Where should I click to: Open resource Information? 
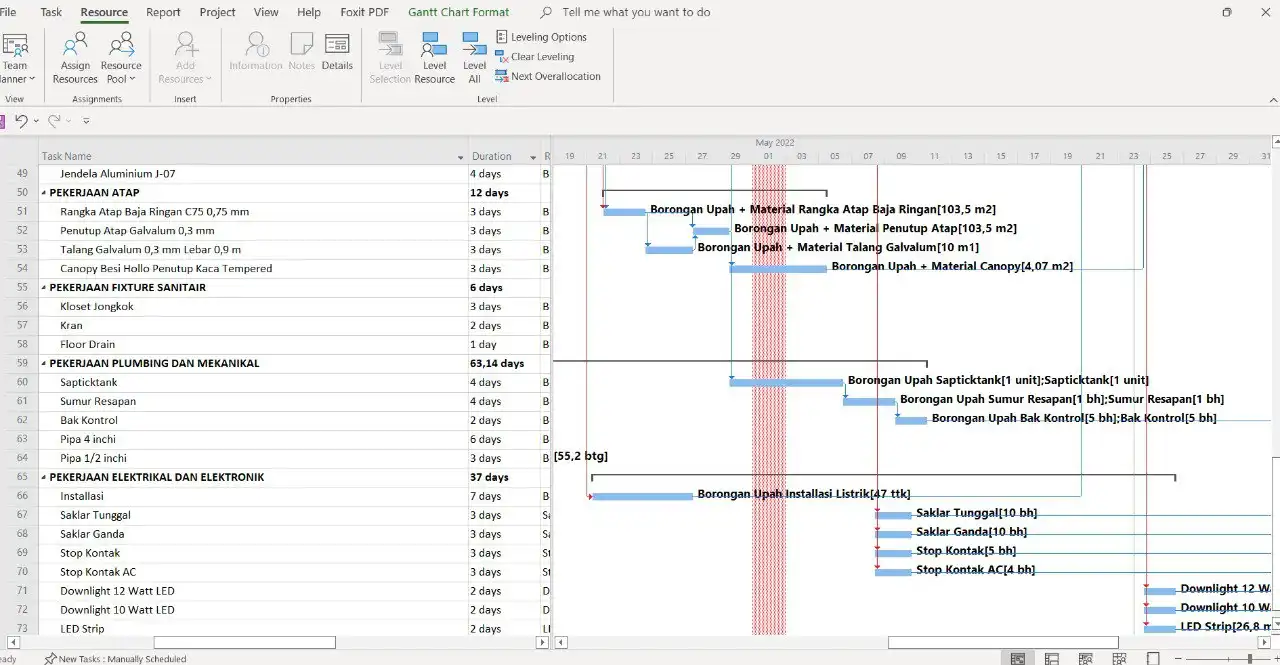click(256, 52)
